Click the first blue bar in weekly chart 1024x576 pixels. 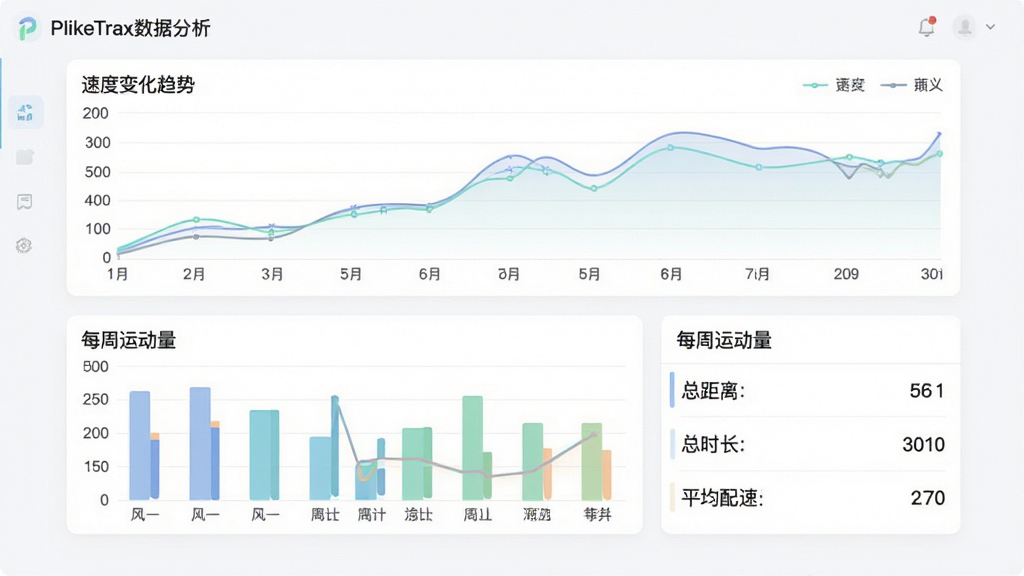tap(140, 445)
